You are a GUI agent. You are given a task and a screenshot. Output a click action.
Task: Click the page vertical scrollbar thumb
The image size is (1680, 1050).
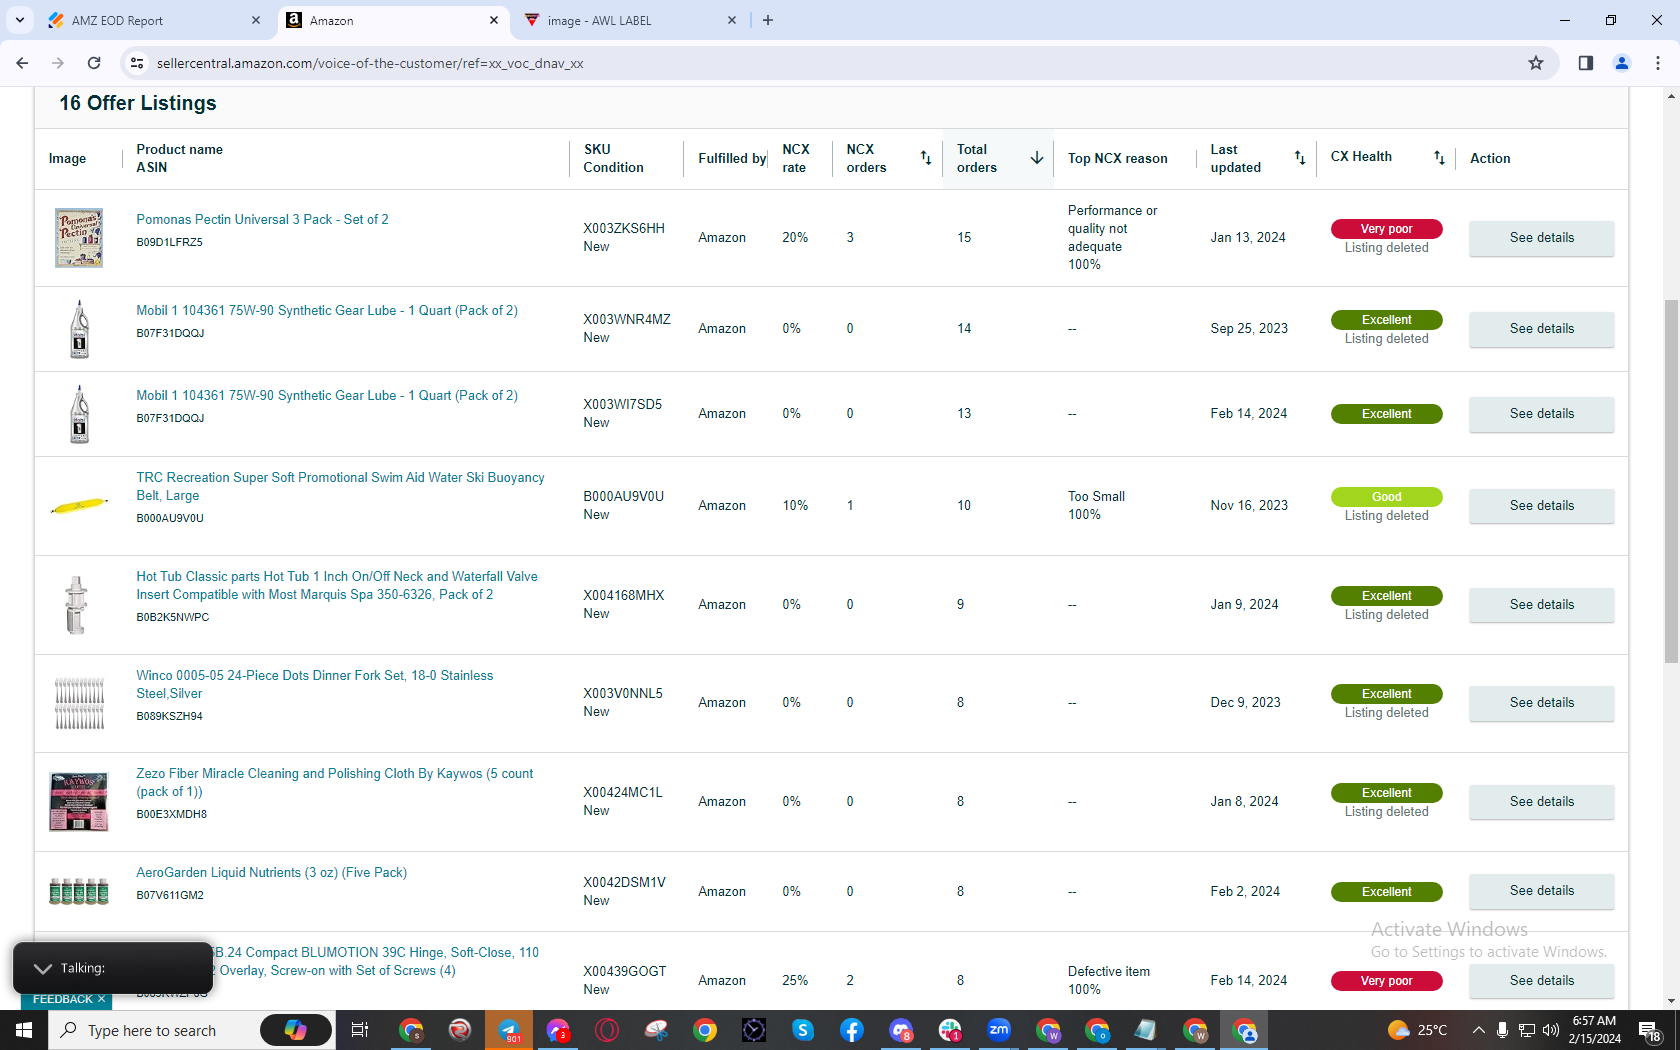pyautogui.click(x=1671, y=480)
